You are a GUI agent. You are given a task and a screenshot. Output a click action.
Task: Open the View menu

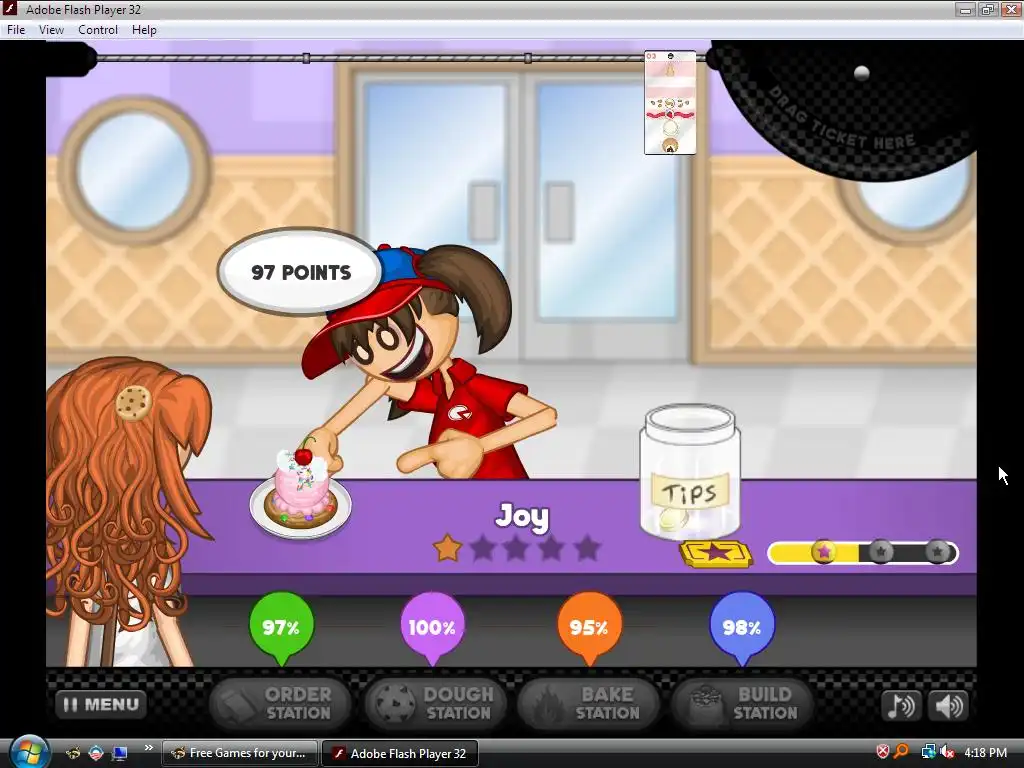(51, 30)
